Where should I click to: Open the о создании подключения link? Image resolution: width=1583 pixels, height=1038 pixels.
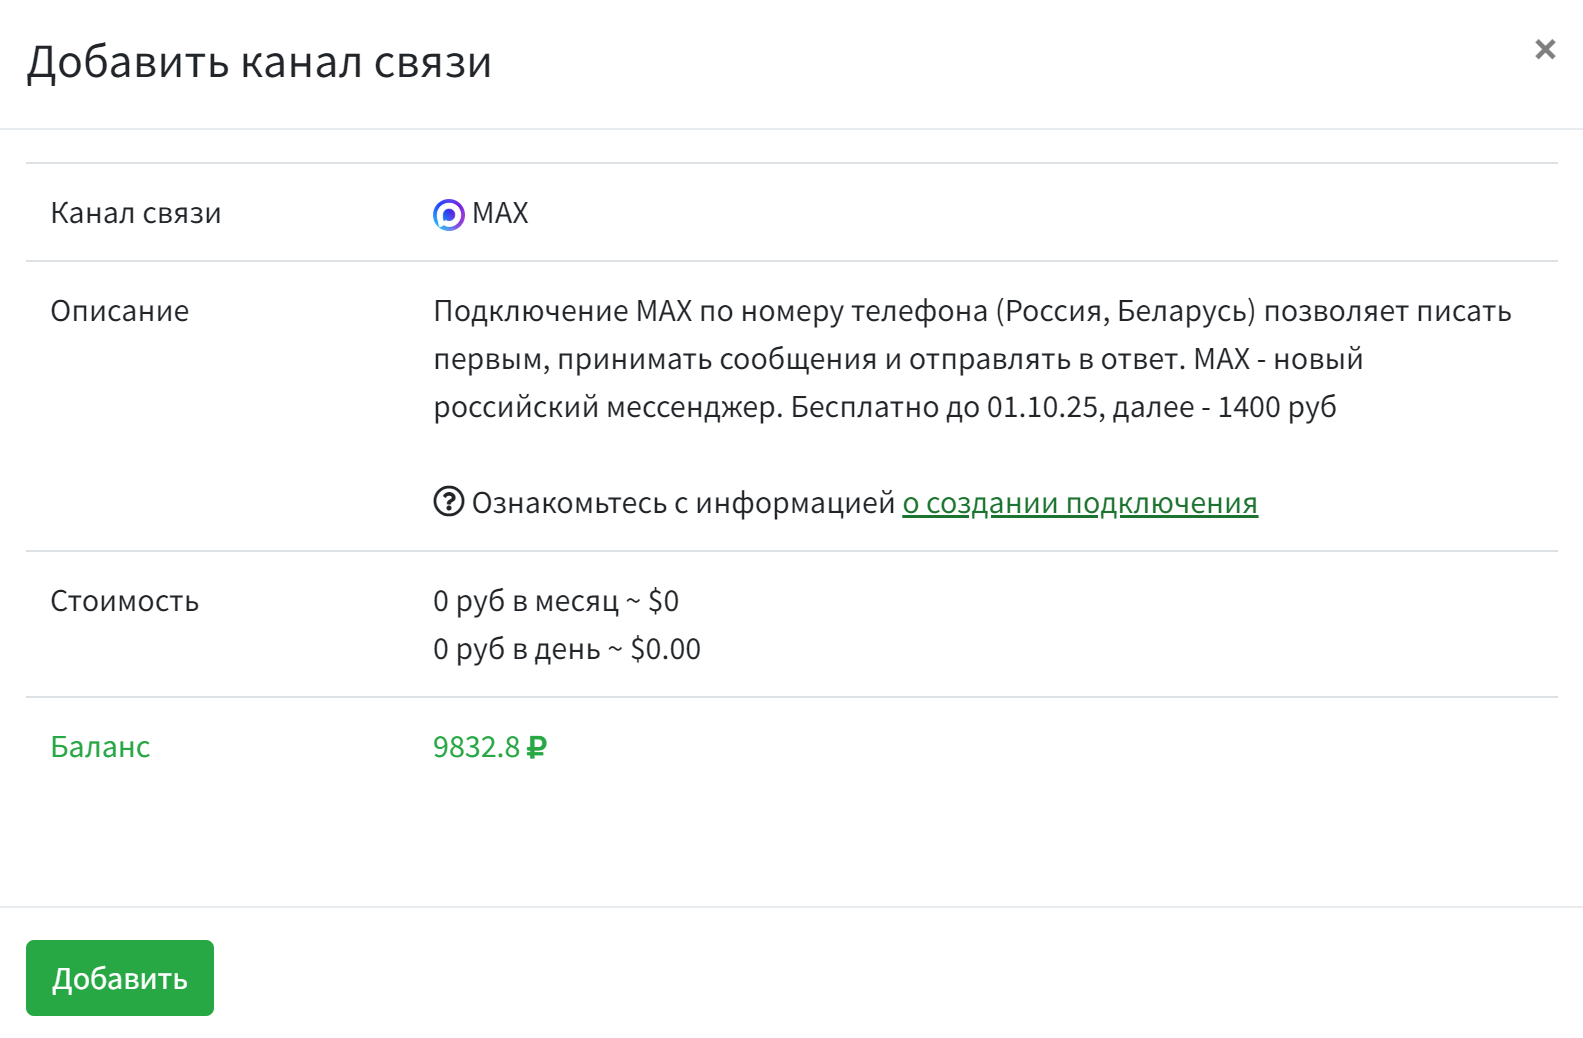coord(1080,503)
